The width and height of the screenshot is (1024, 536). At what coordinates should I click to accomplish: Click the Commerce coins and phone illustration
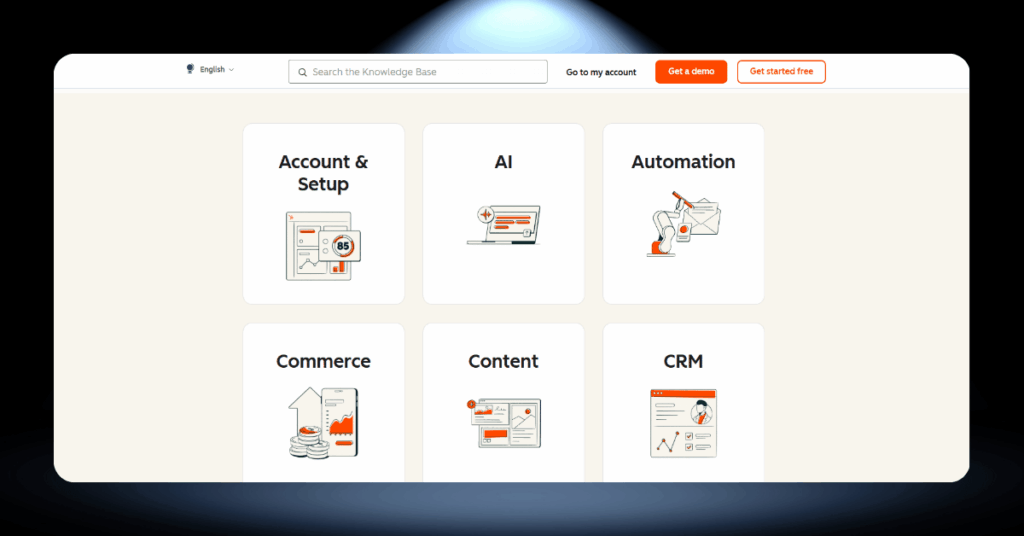coord(323,423)
